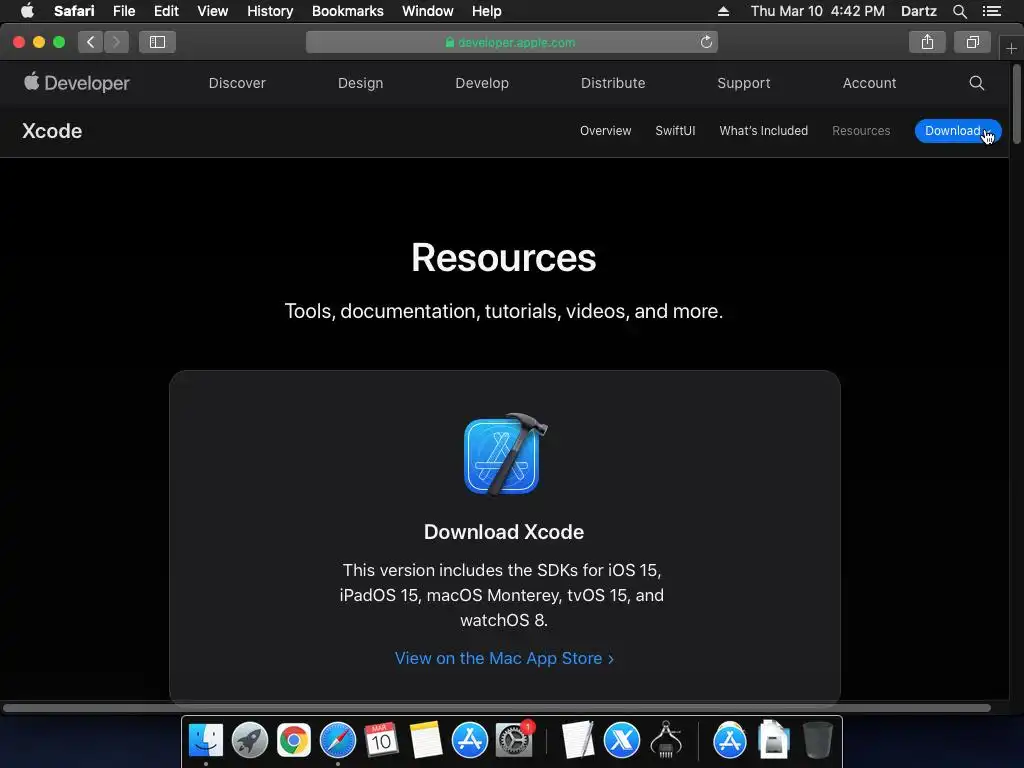Open the Window menu
This screenshot has width=1024, height=768.
(428, 11)
